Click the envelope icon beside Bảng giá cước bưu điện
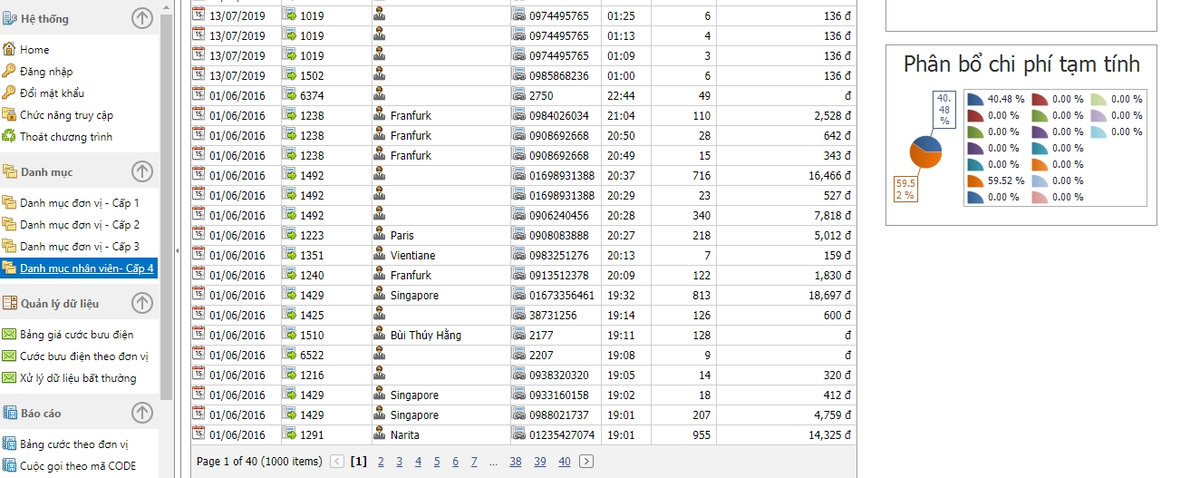 [x=9, y=334]
